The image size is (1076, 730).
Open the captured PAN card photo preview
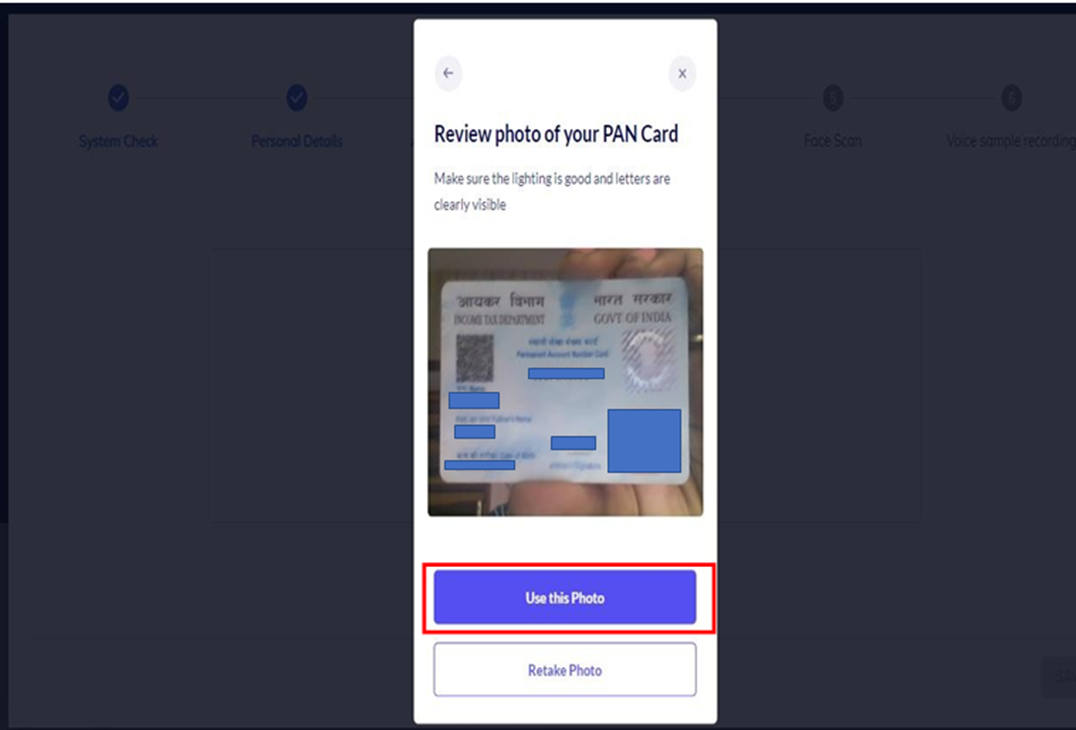click(x=565, y=382)
